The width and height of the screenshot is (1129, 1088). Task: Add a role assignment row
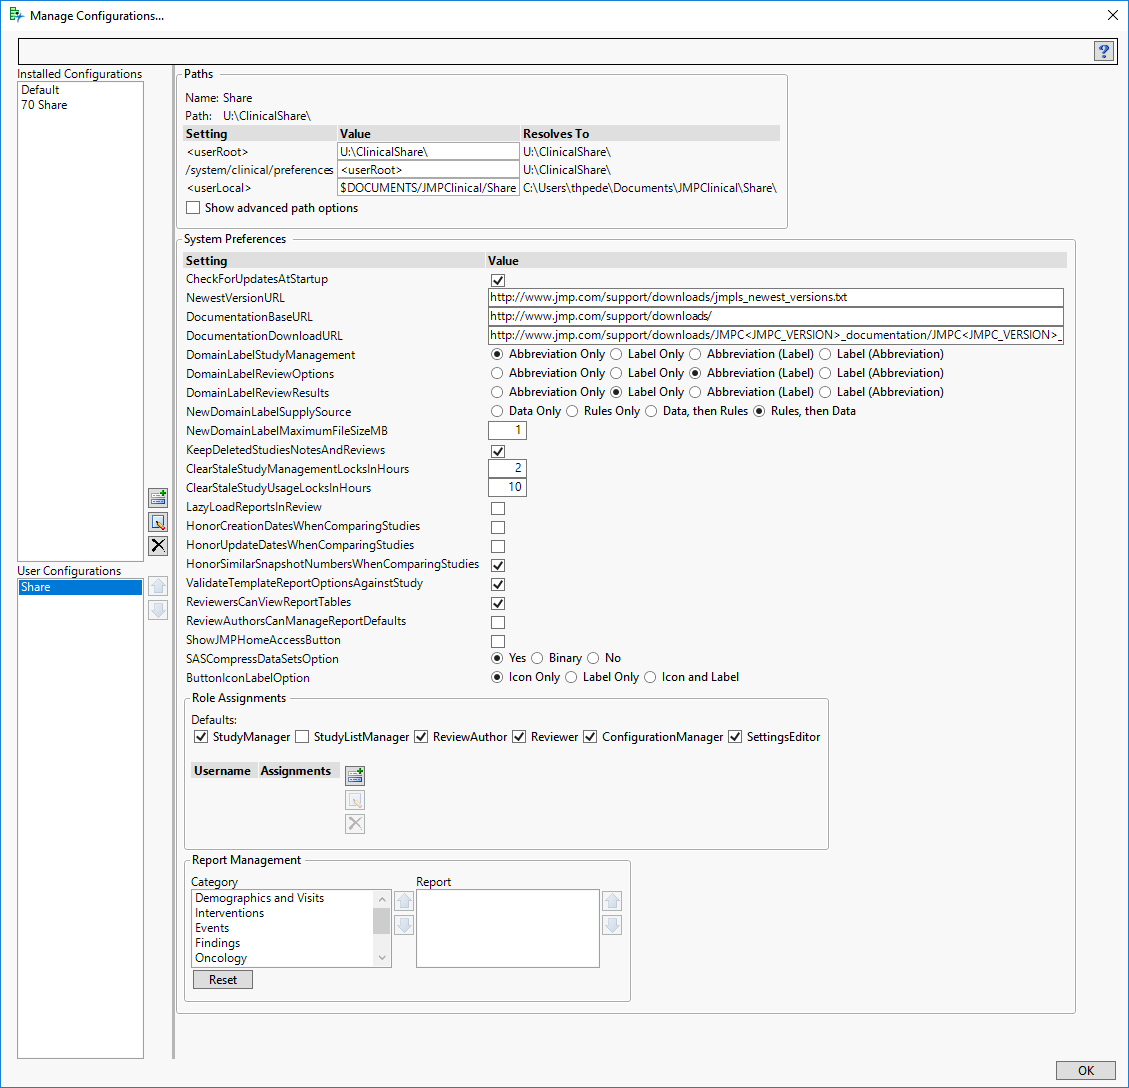point(354,775)
